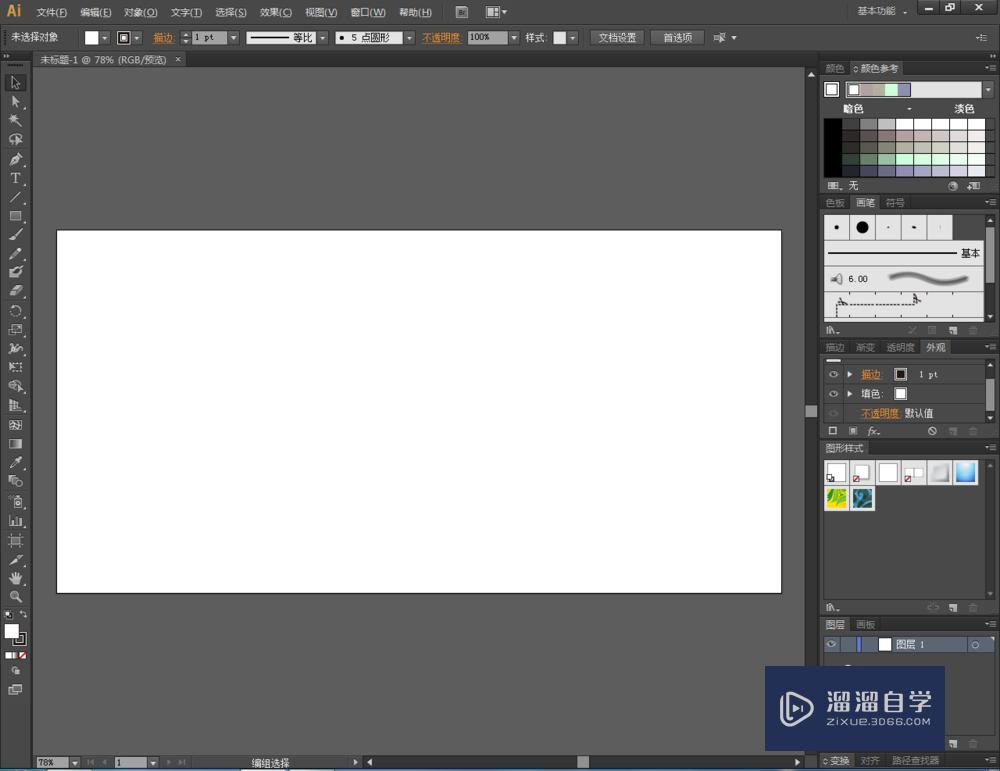Select the Hand tool
This screenshot has height=771, width=1000.
tap(15, 578)
